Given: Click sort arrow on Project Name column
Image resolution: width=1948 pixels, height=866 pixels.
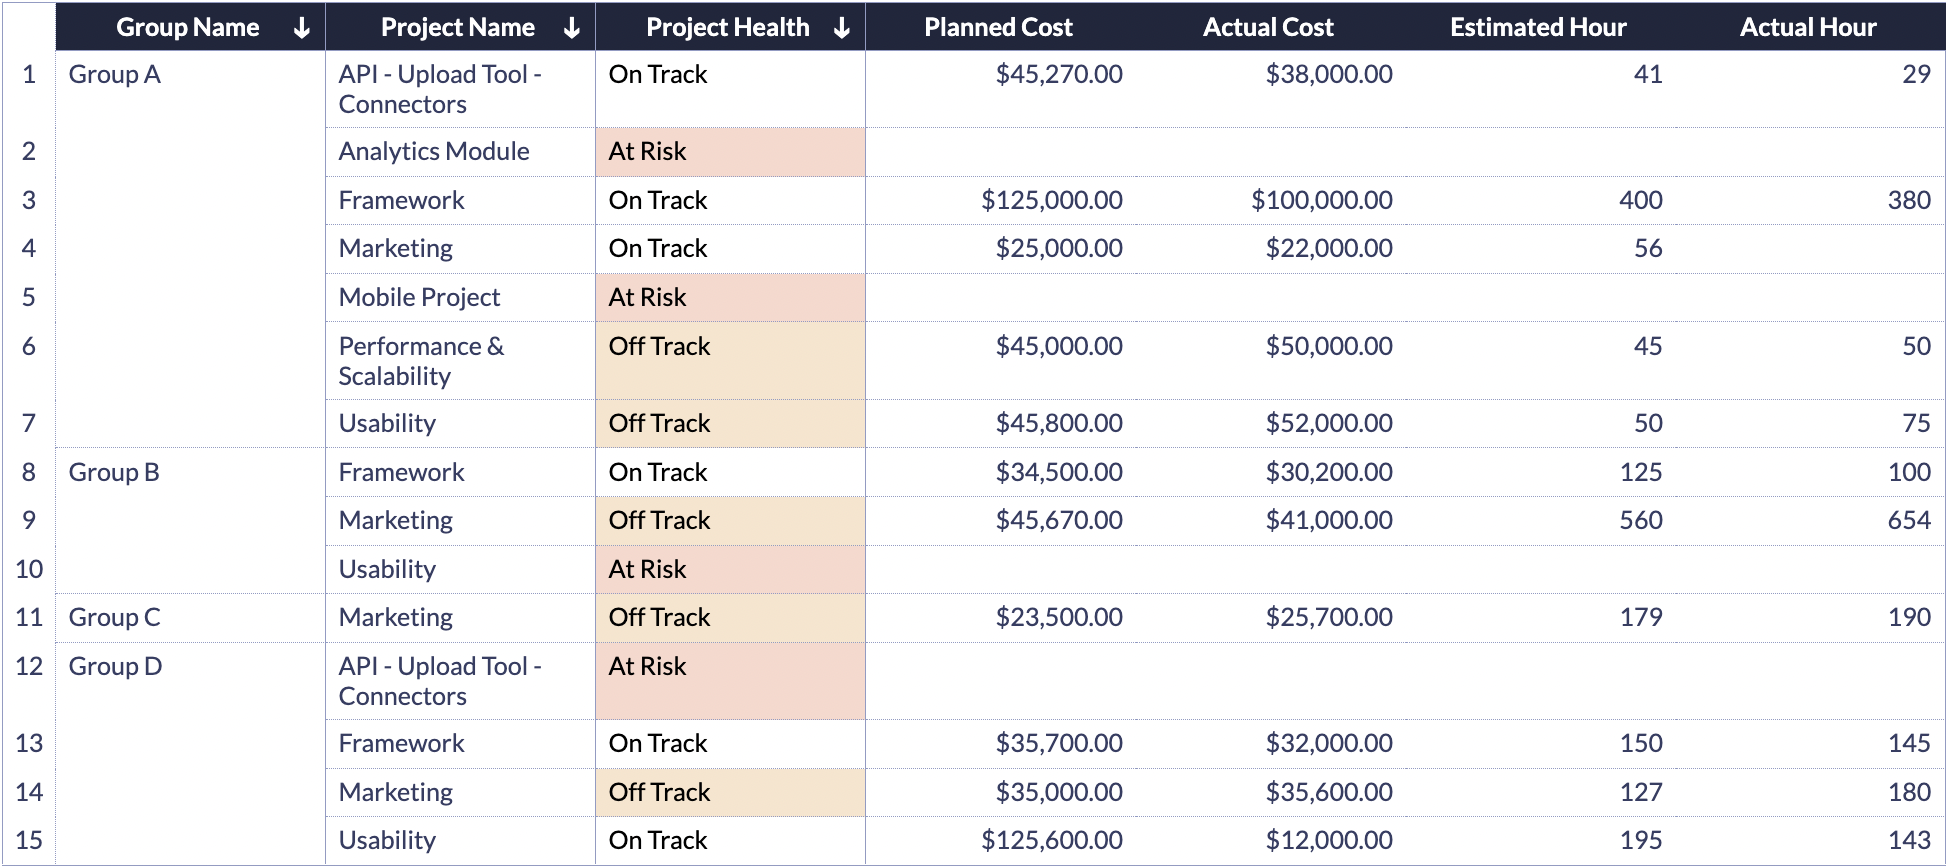Looking at the screenshot, I should coord(571,28).
